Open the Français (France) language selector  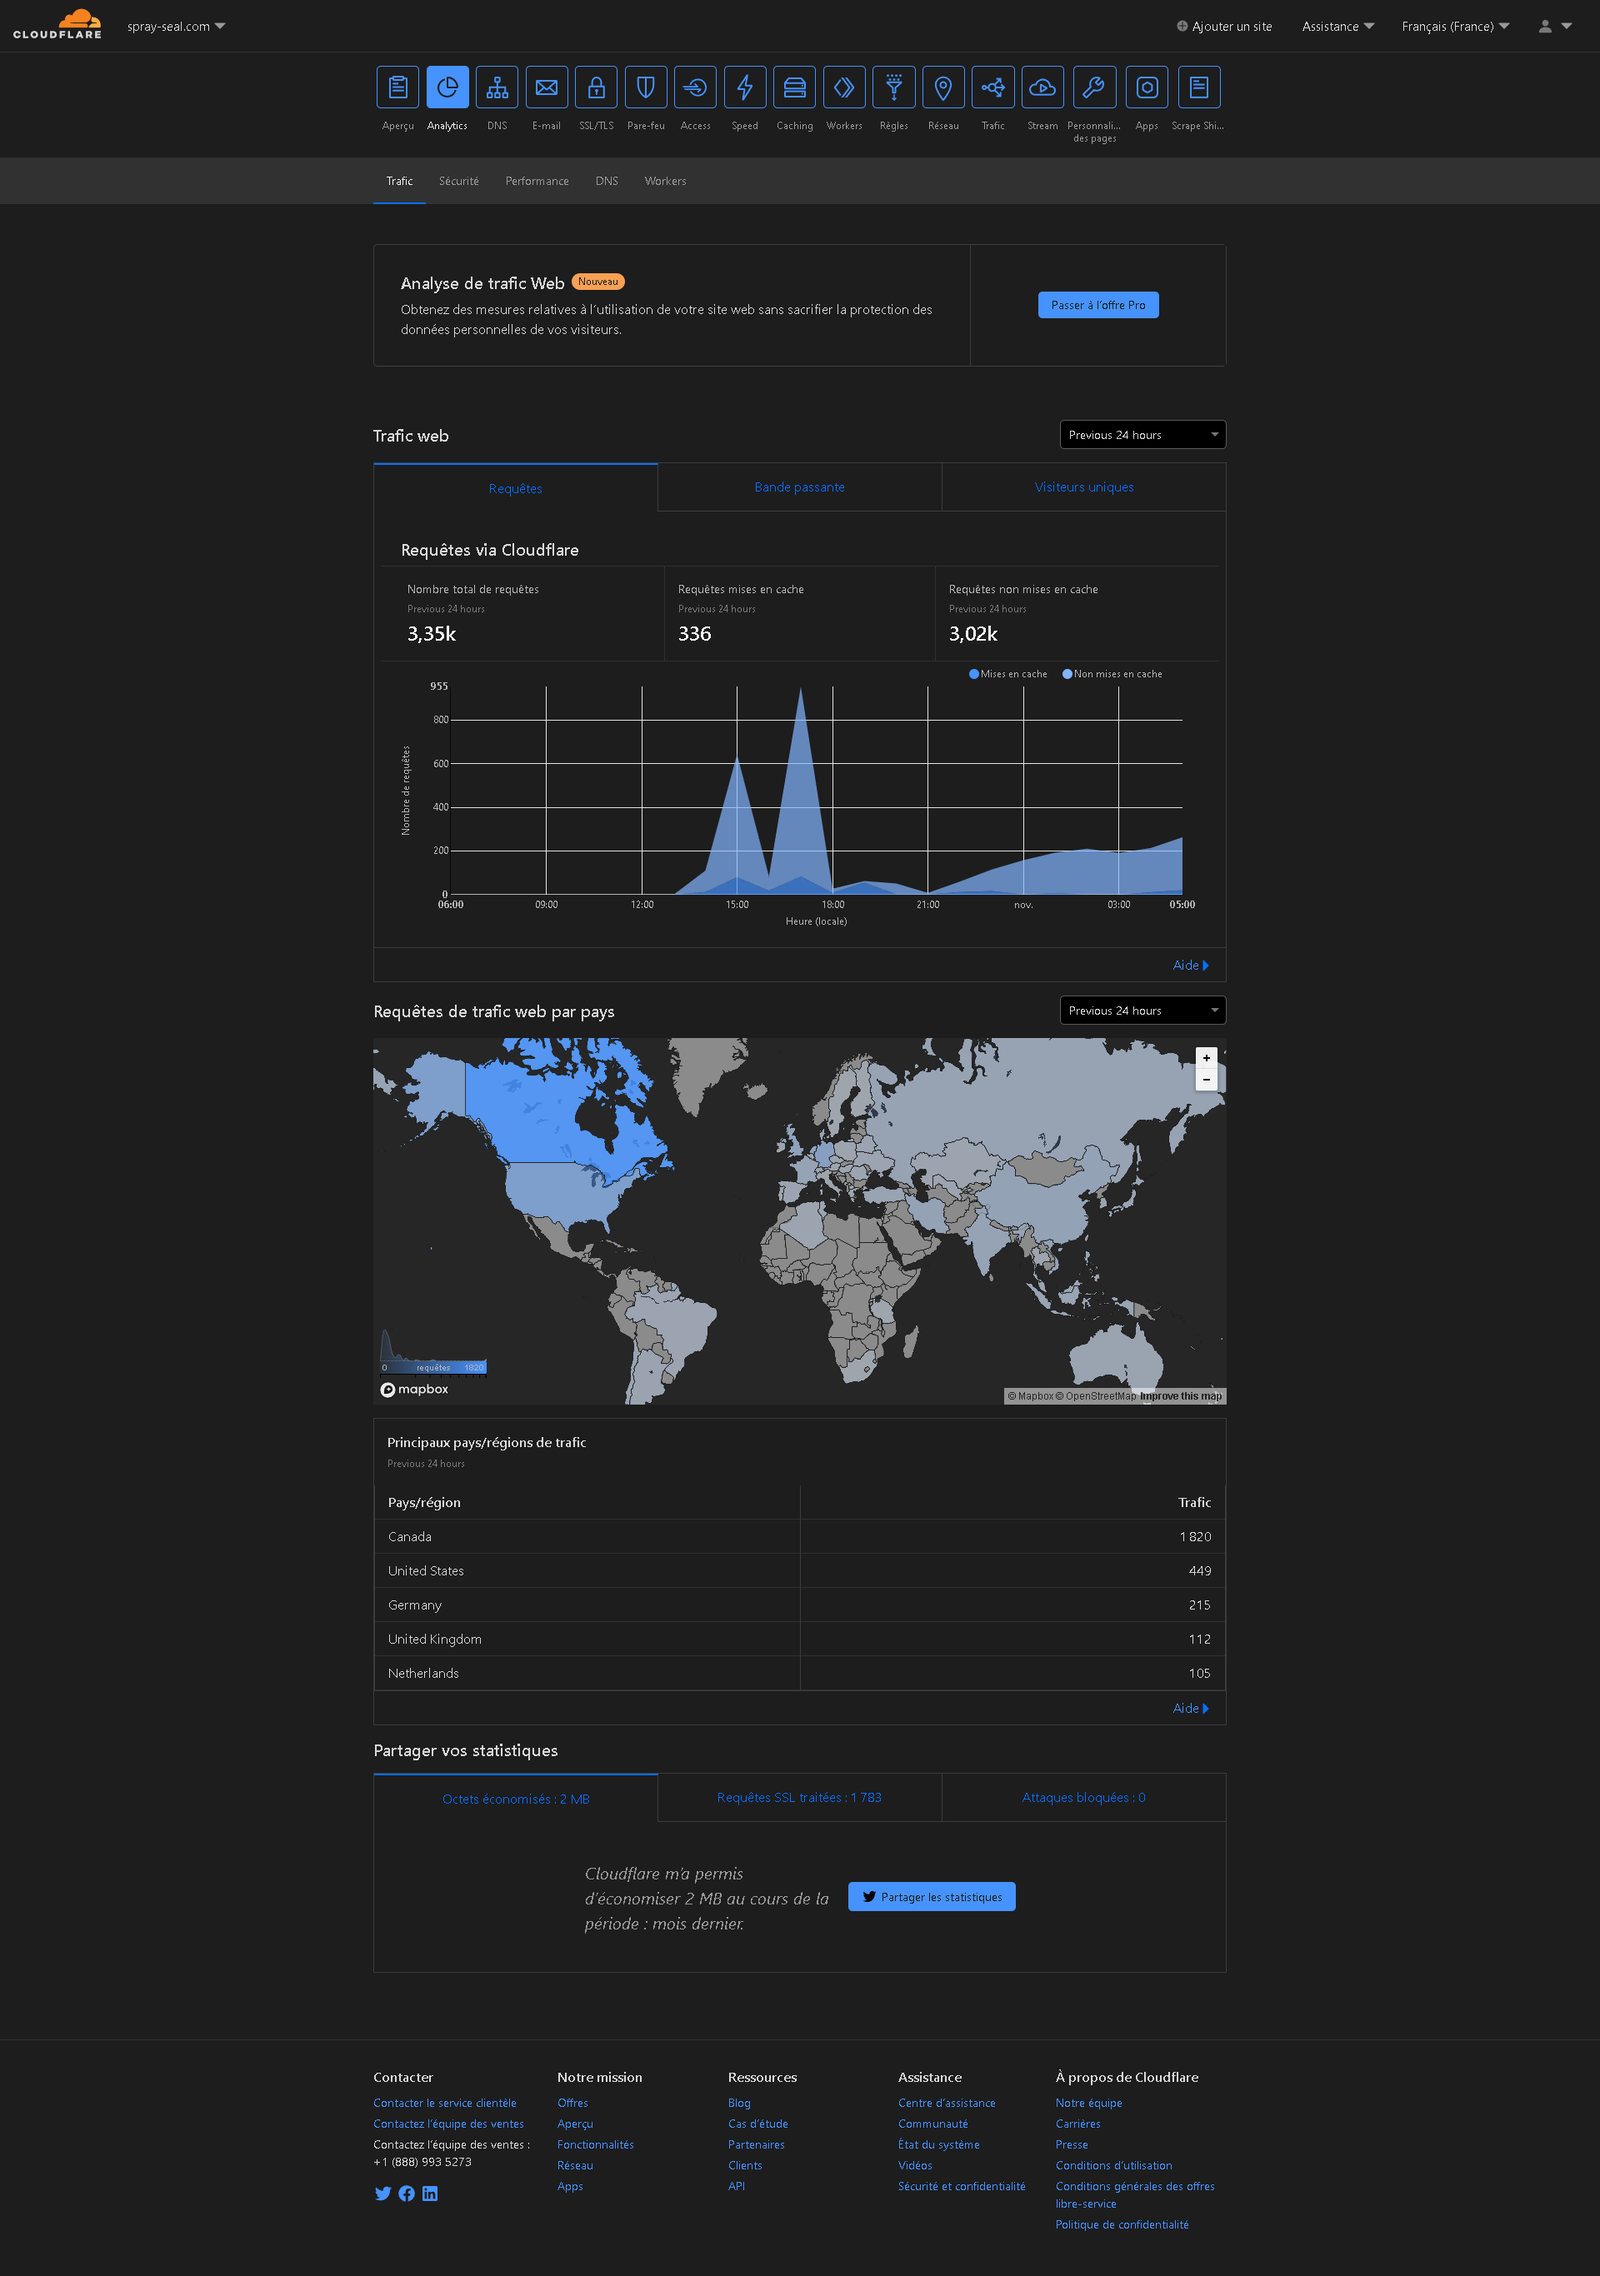click(x=1455, y=26)
